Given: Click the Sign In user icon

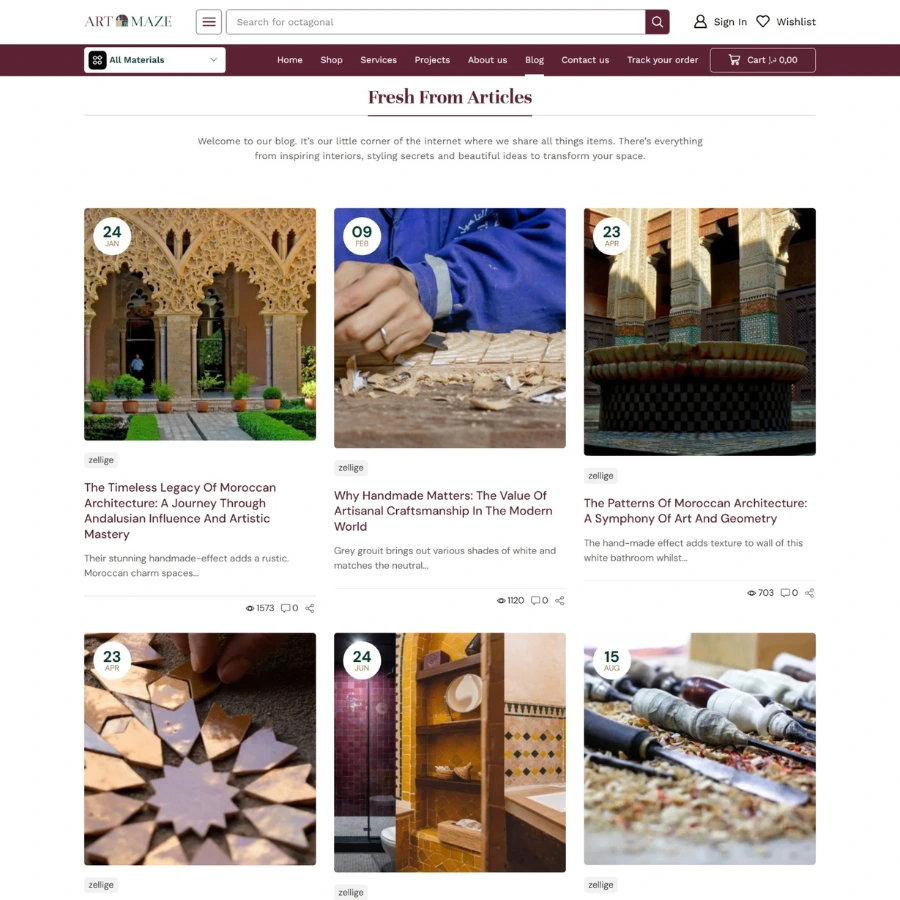Looking at the screenshot, I should 700,22.
